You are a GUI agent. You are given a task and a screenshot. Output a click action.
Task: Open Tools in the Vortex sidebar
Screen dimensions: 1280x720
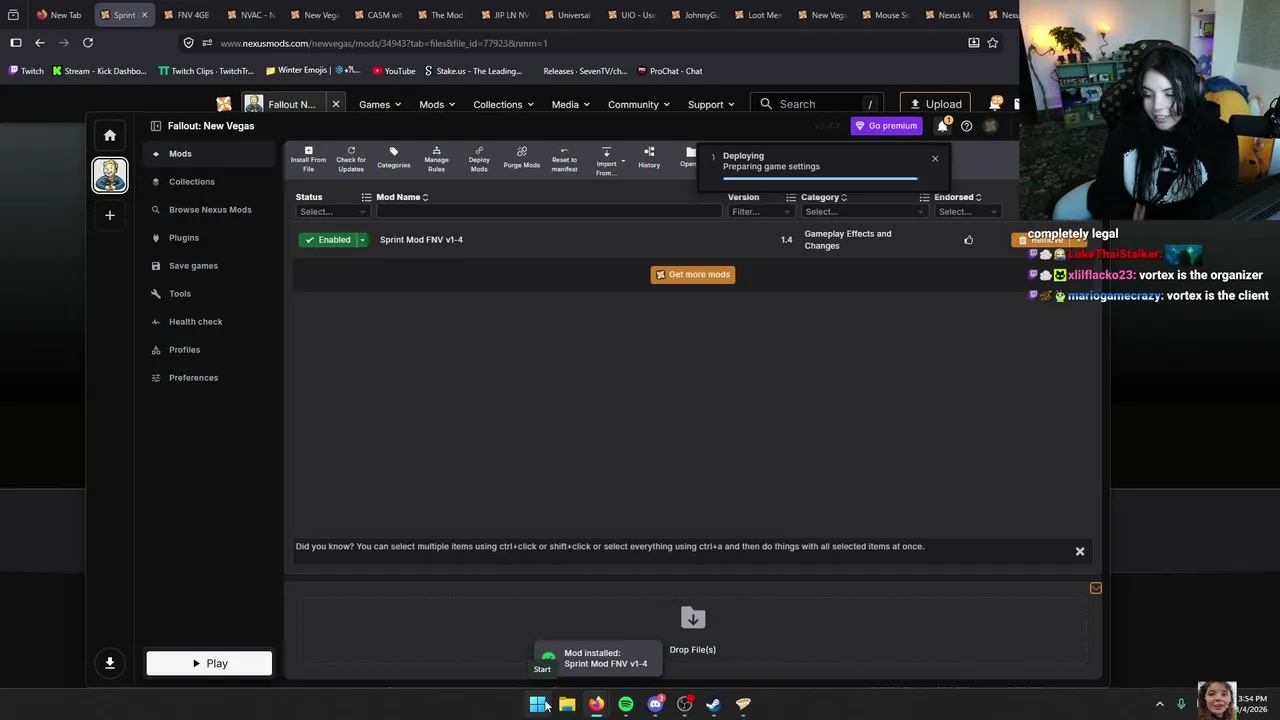click(x=210, y=294)
